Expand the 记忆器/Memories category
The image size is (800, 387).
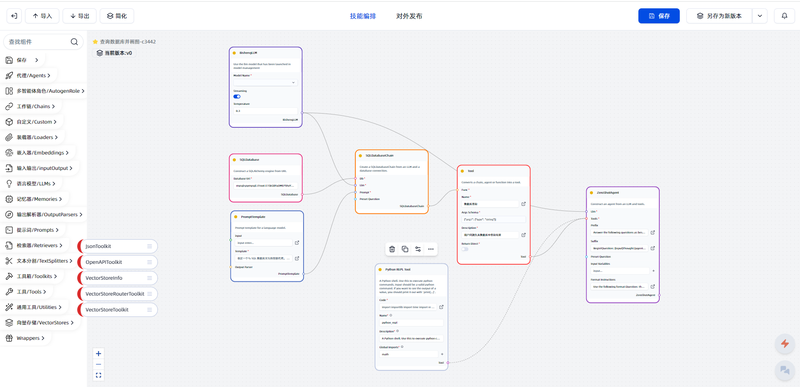coord(35,199)
